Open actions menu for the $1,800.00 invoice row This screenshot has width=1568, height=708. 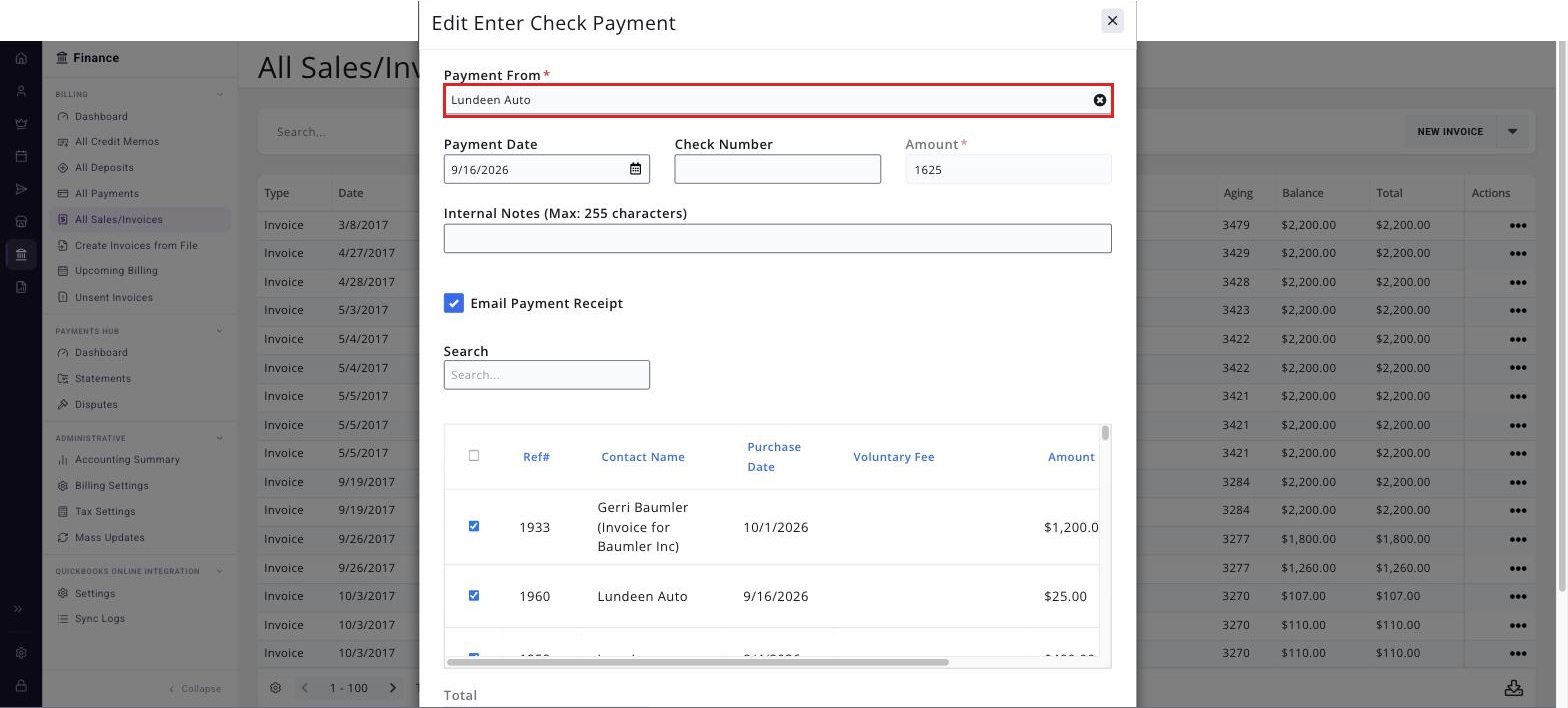click(x=1518, y=539)
